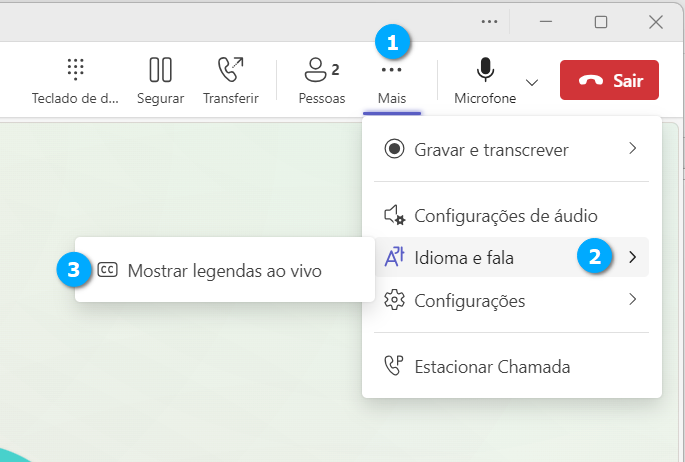Mute the Microfone
685x462 pixels.
[x=485, y=70]
